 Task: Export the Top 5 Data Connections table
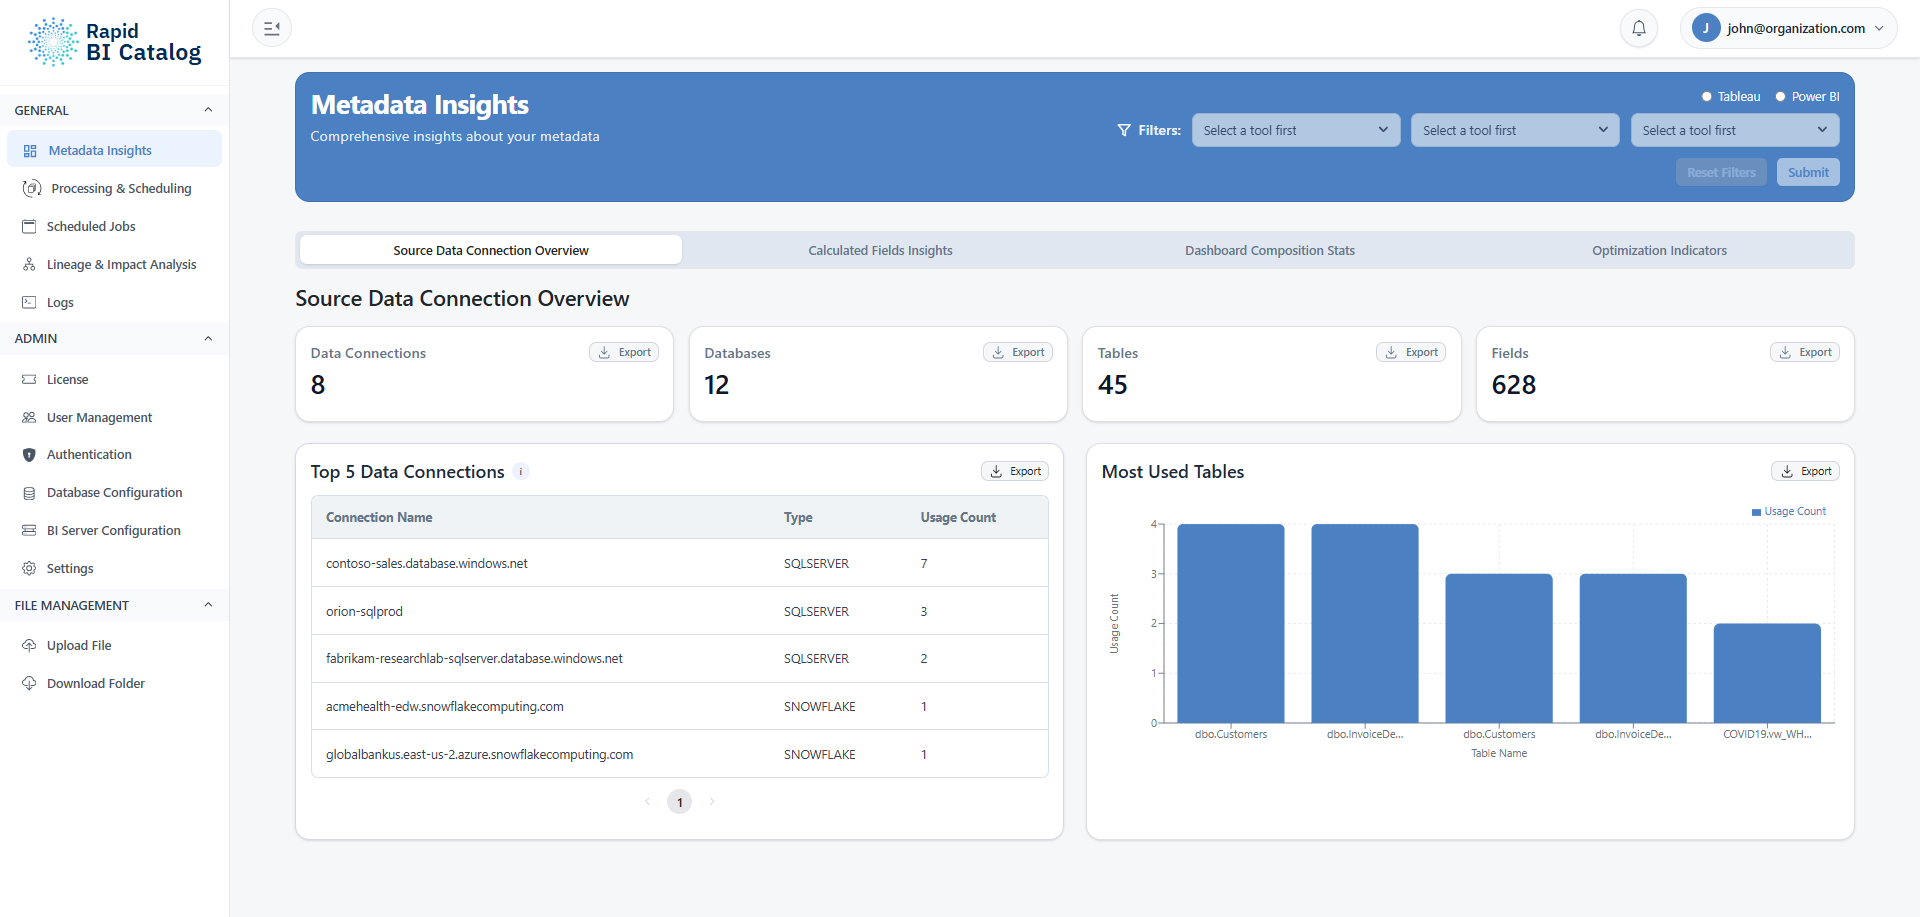coord(1015,471)
